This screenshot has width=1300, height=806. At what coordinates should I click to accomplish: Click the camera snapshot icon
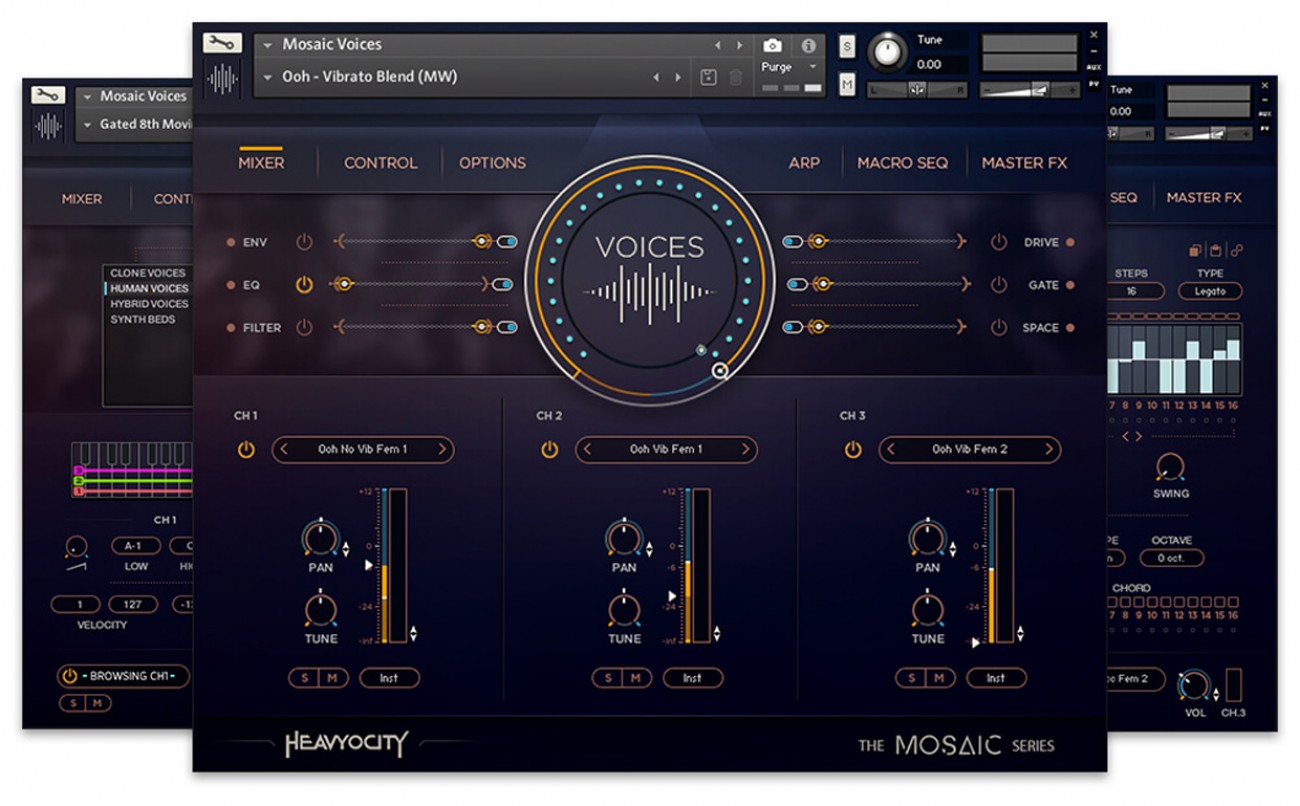tap(772, 46)
